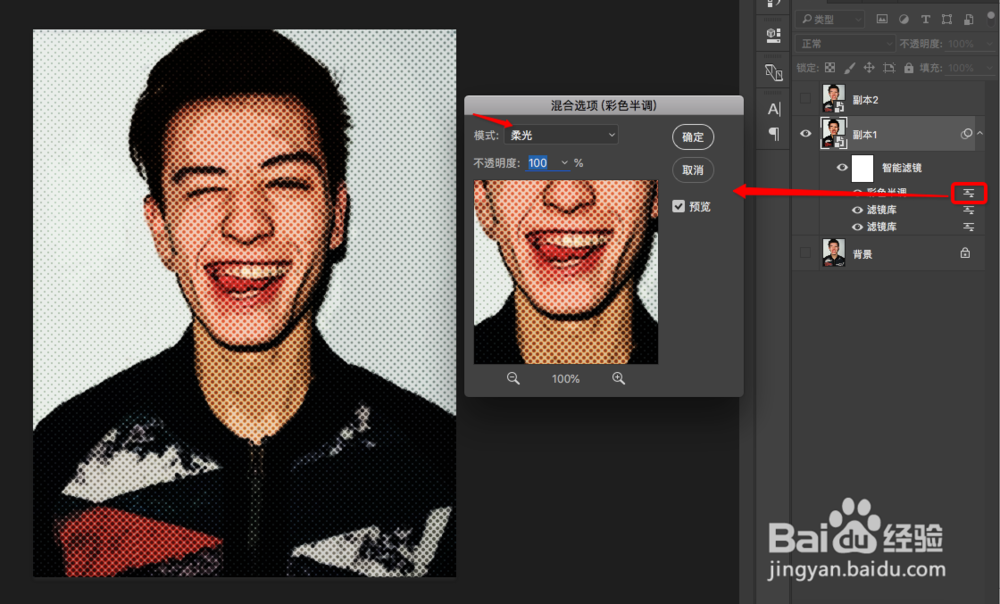Lock transparent pixels checkerboard icon
1000x604 pixels.
[x=830, y=68]
